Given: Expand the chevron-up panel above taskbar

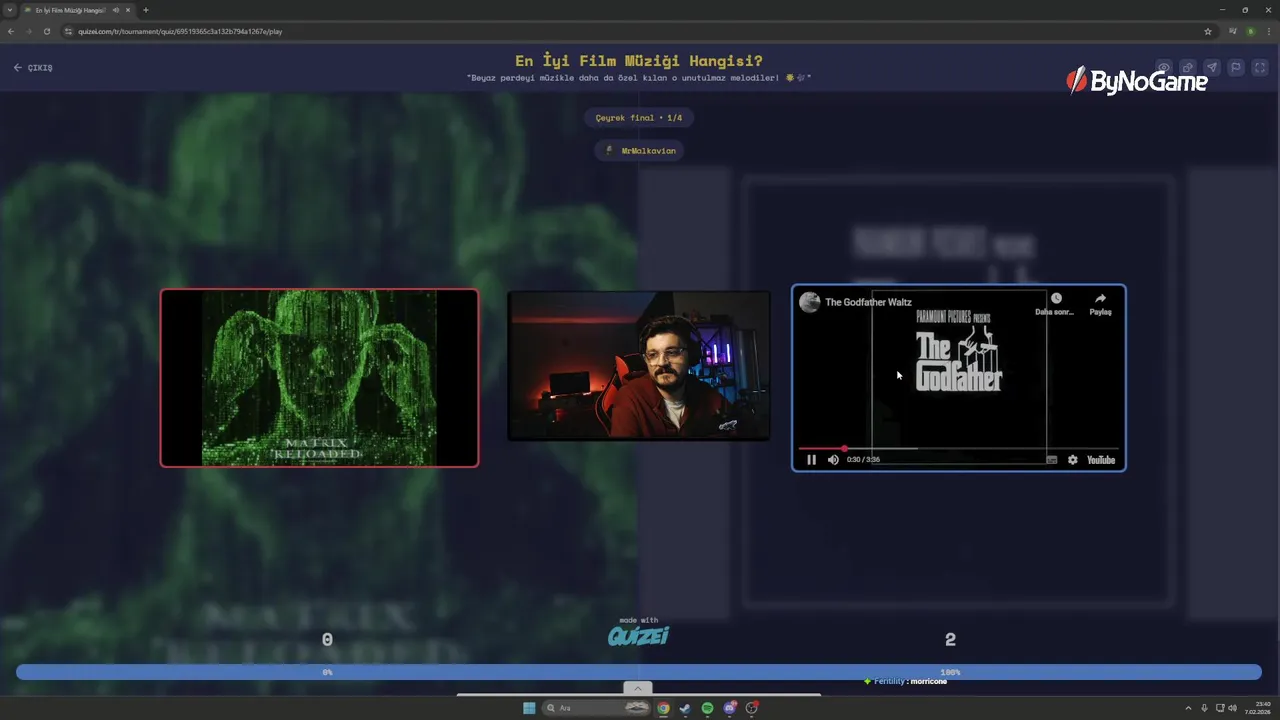Looking at the screenshot, I should coord(637,688).
